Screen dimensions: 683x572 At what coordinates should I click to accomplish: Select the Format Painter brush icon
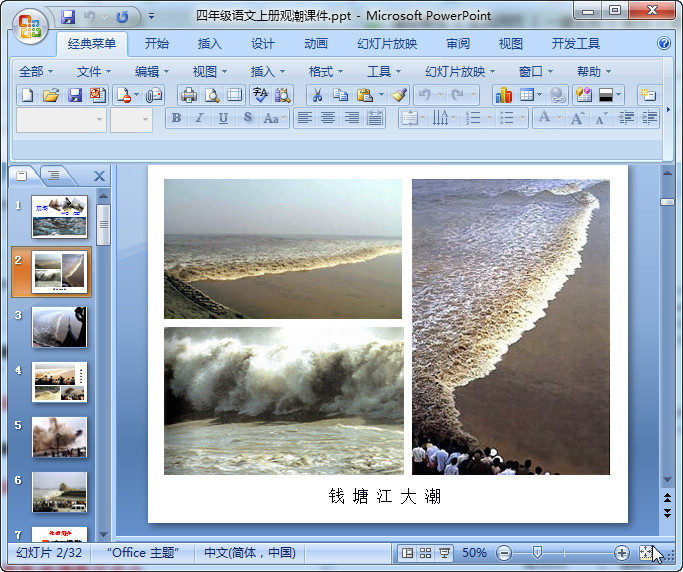click(x=399, y=95)
